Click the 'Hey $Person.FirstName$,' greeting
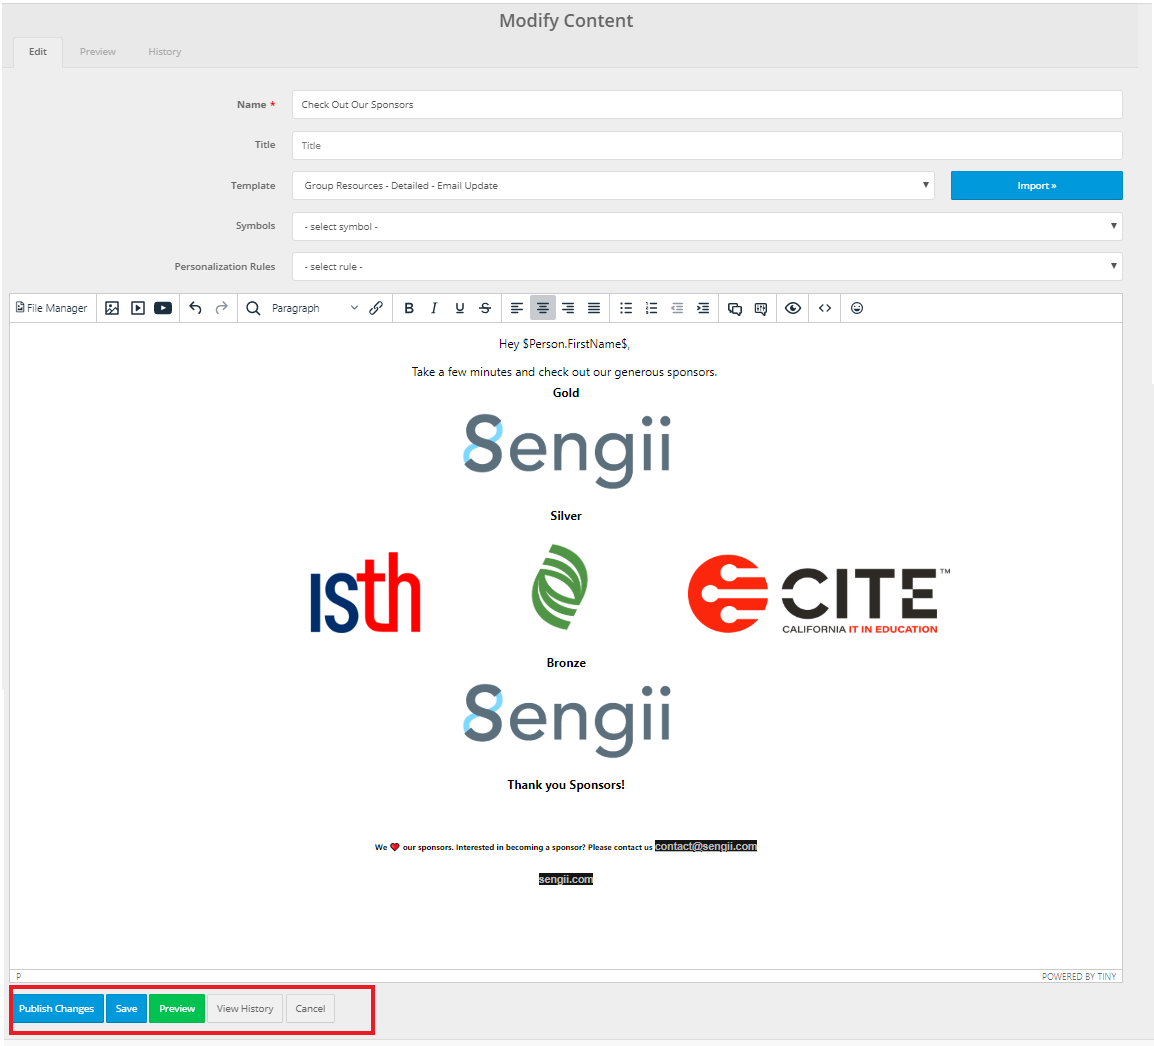Image resolution: width=1154 pixels, height=1046 pixels. coord(564,344)
